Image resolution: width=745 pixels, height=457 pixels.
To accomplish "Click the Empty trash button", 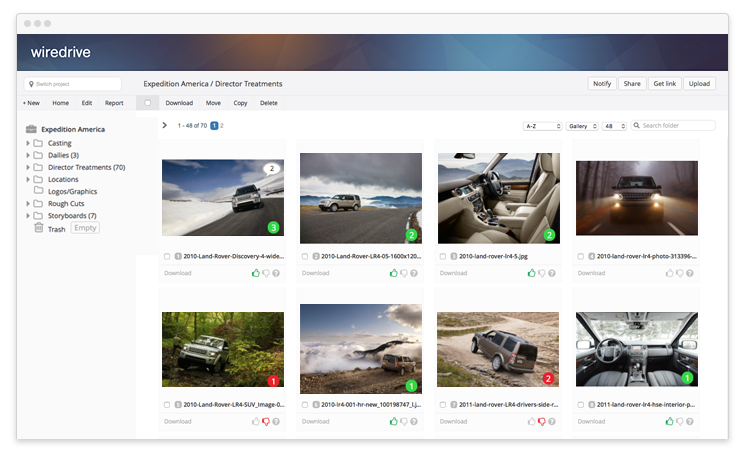I will click(x=85, y=228).
